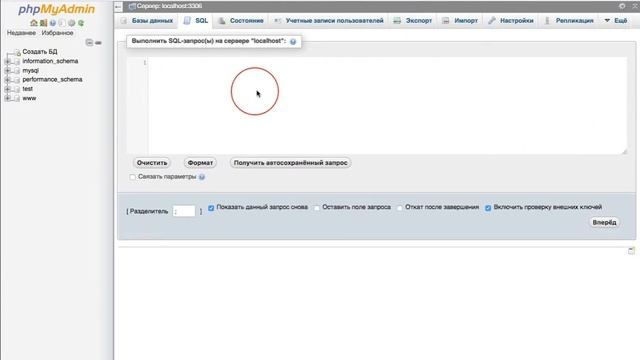Expand the performance_schema database node
The height and width of the screenshot is (360, 640).
[7, 80]
